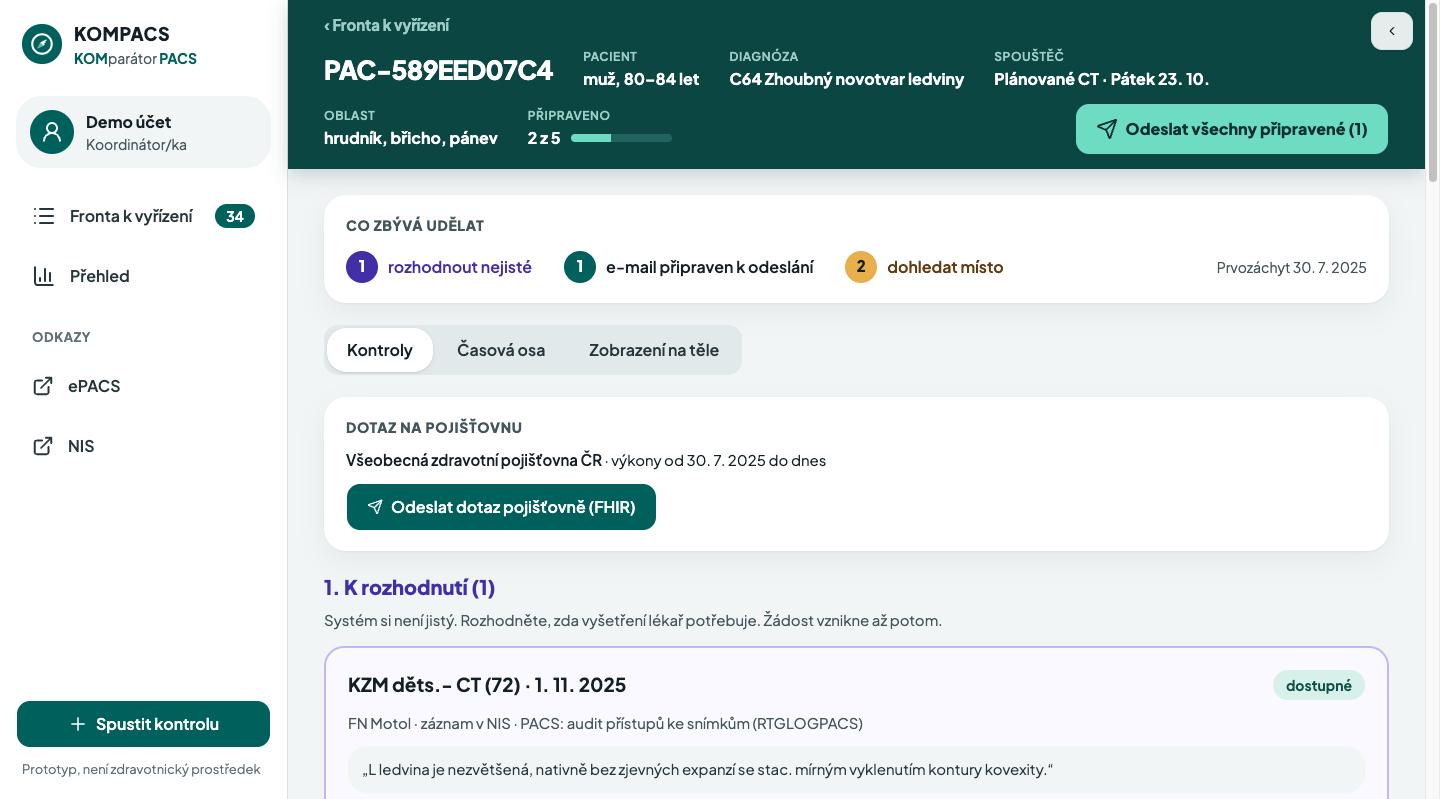Open the Časová osa tab
Viewport: 1440px width, 799px height.
tap(501, 350)
